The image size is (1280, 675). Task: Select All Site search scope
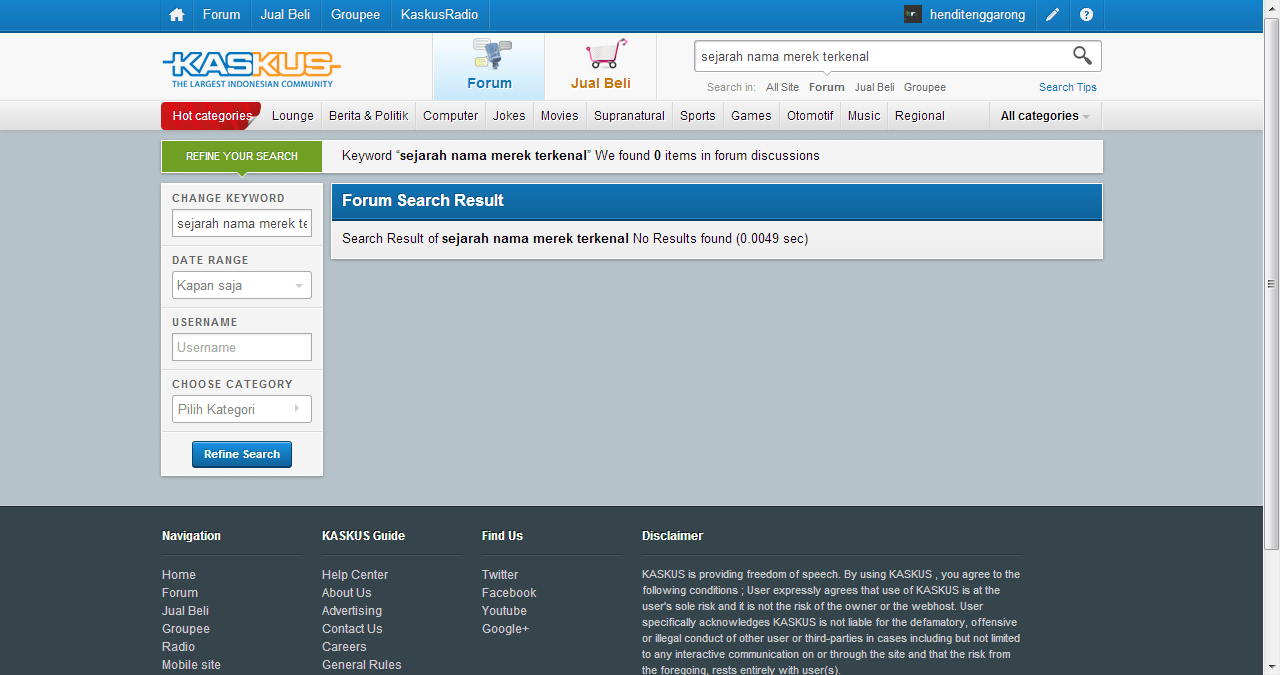point(782,87)
